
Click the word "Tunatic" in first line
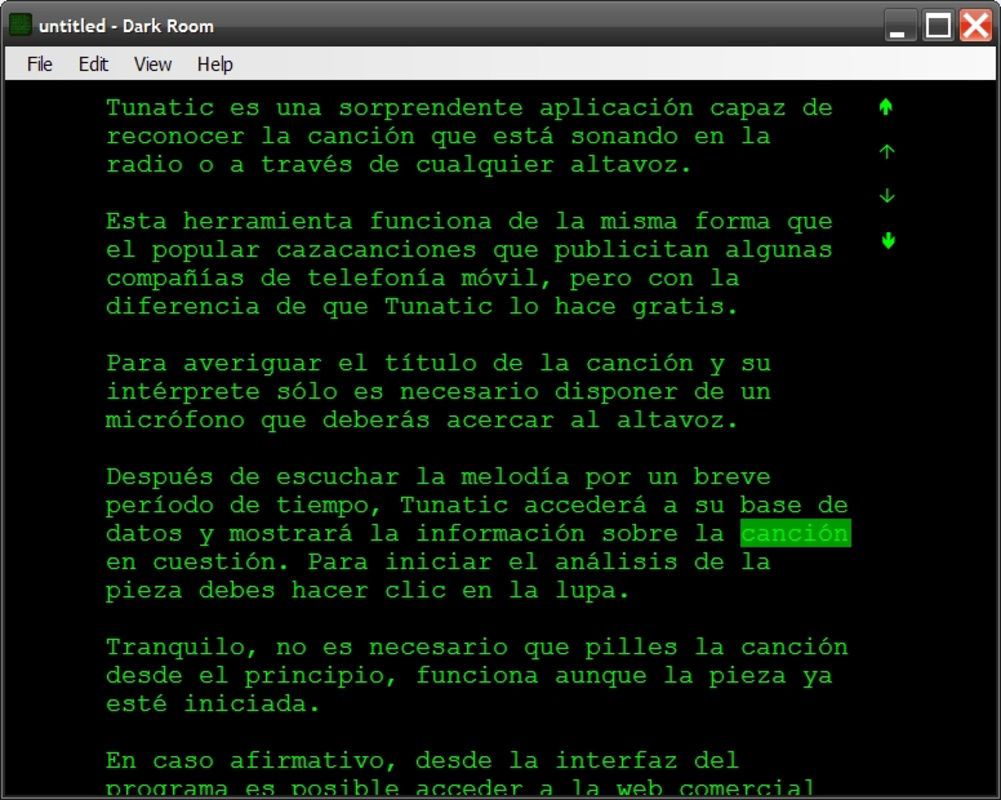[x=160, y=107]
